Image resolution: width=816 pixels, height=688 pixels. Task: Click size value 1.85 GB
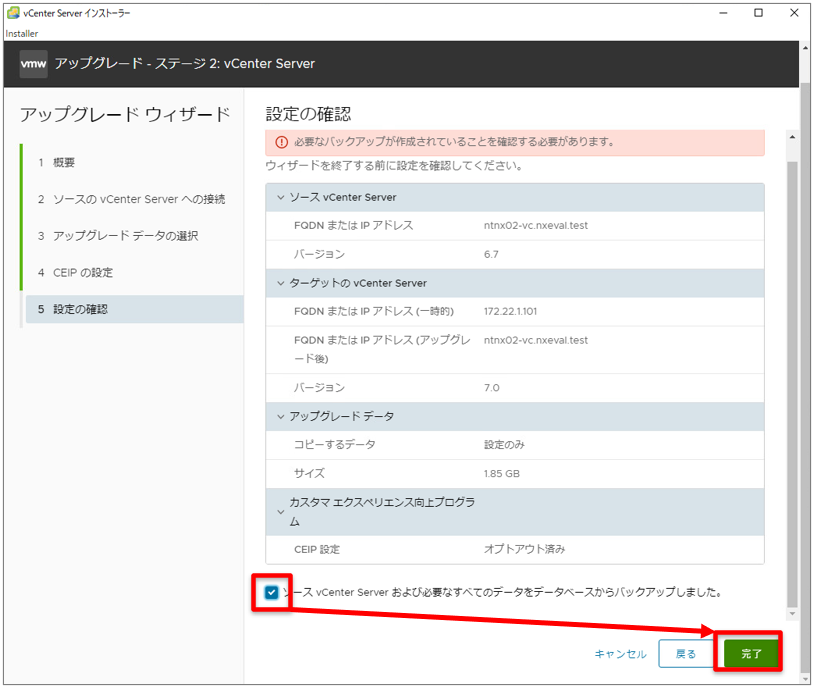pos(501,474)
